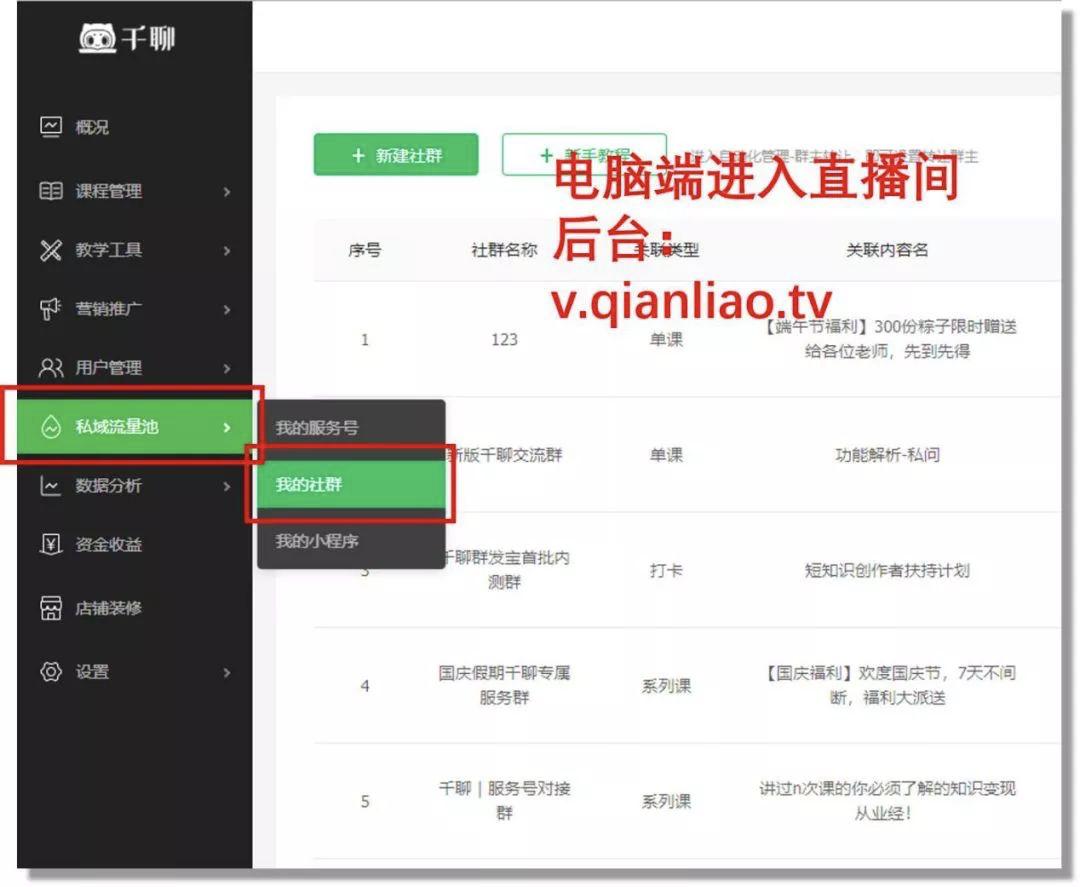The height and width of the screenshot is (887, 1080).
Task: Open the community named 123 in the table
Action: [x=504, y=340]
